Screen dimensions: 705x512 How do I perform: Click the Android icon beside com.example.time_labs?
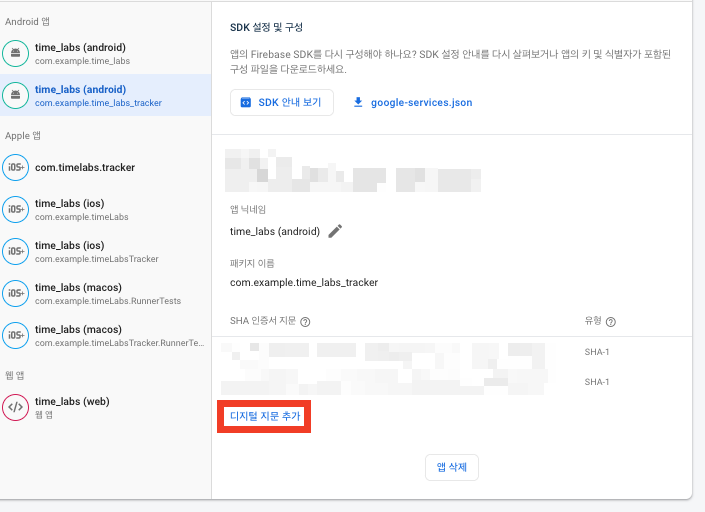pos(16,54)
